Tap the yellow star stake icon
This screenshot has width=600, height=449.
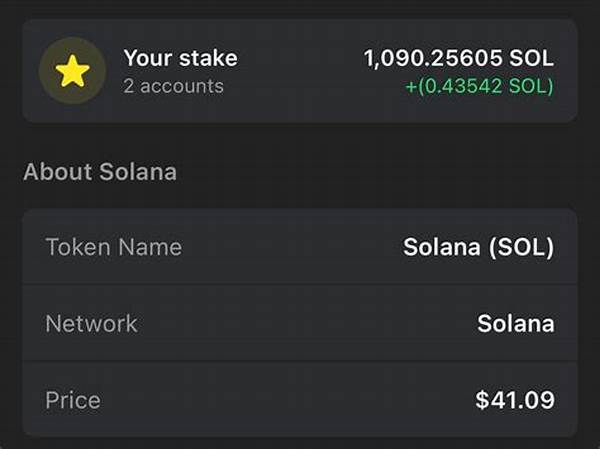click(72, 71)
